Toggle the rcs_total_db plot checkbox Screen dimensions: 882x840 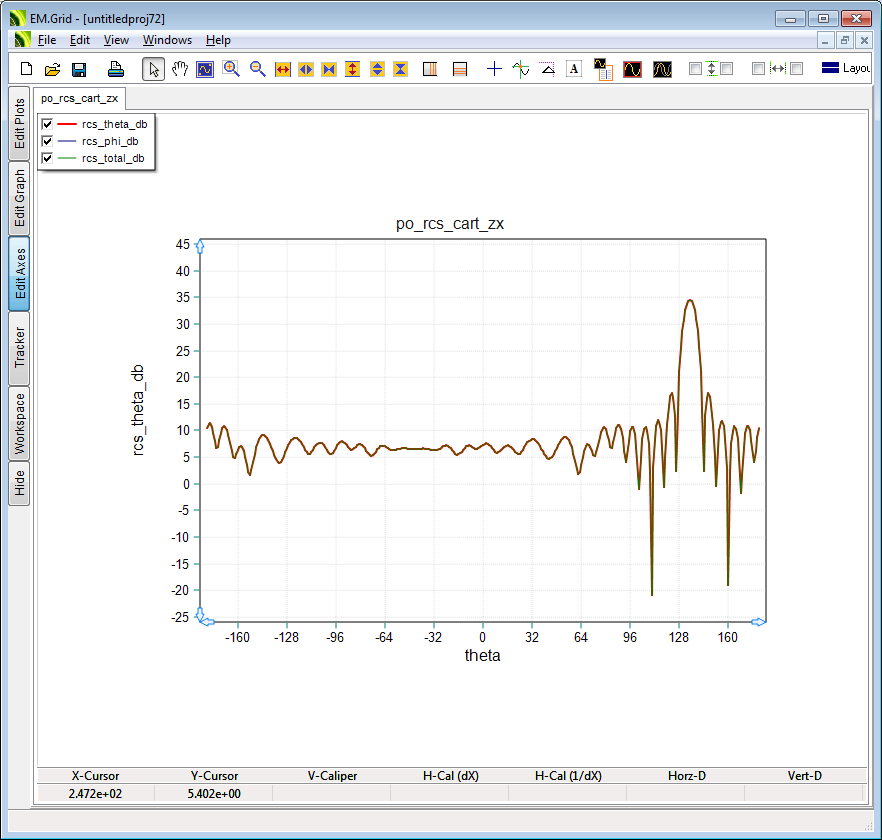(47, 158)
